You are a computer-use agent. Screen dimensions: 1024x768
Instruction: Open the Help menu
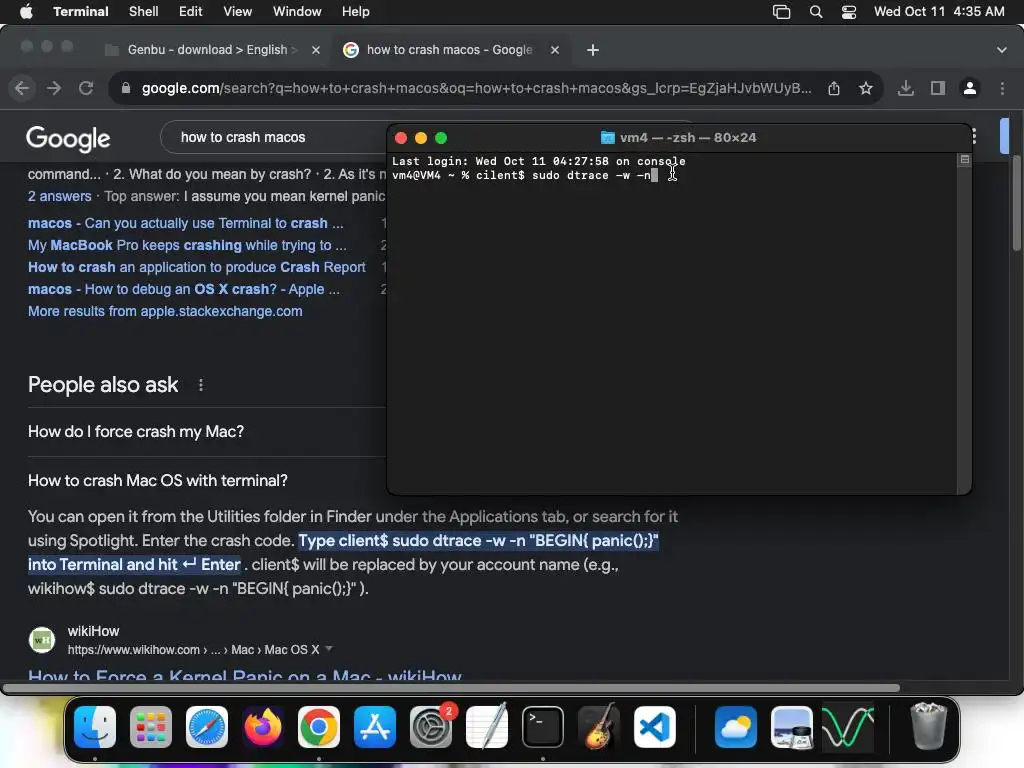click(x=356, y=12)
